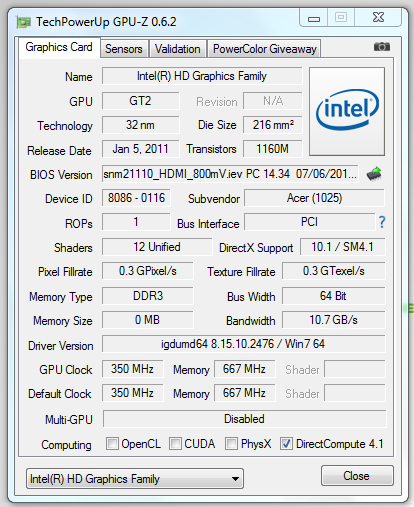Viewport: 414px width, 507px height.
Task: Click the empty Shader field in GPU Clock row
Action: [355, 369]
